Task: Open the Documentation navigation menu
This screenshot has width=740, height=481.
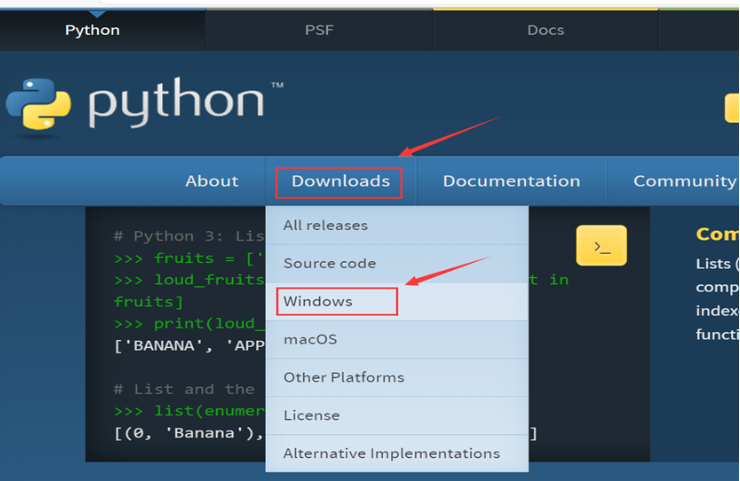Action: point(512,181)
